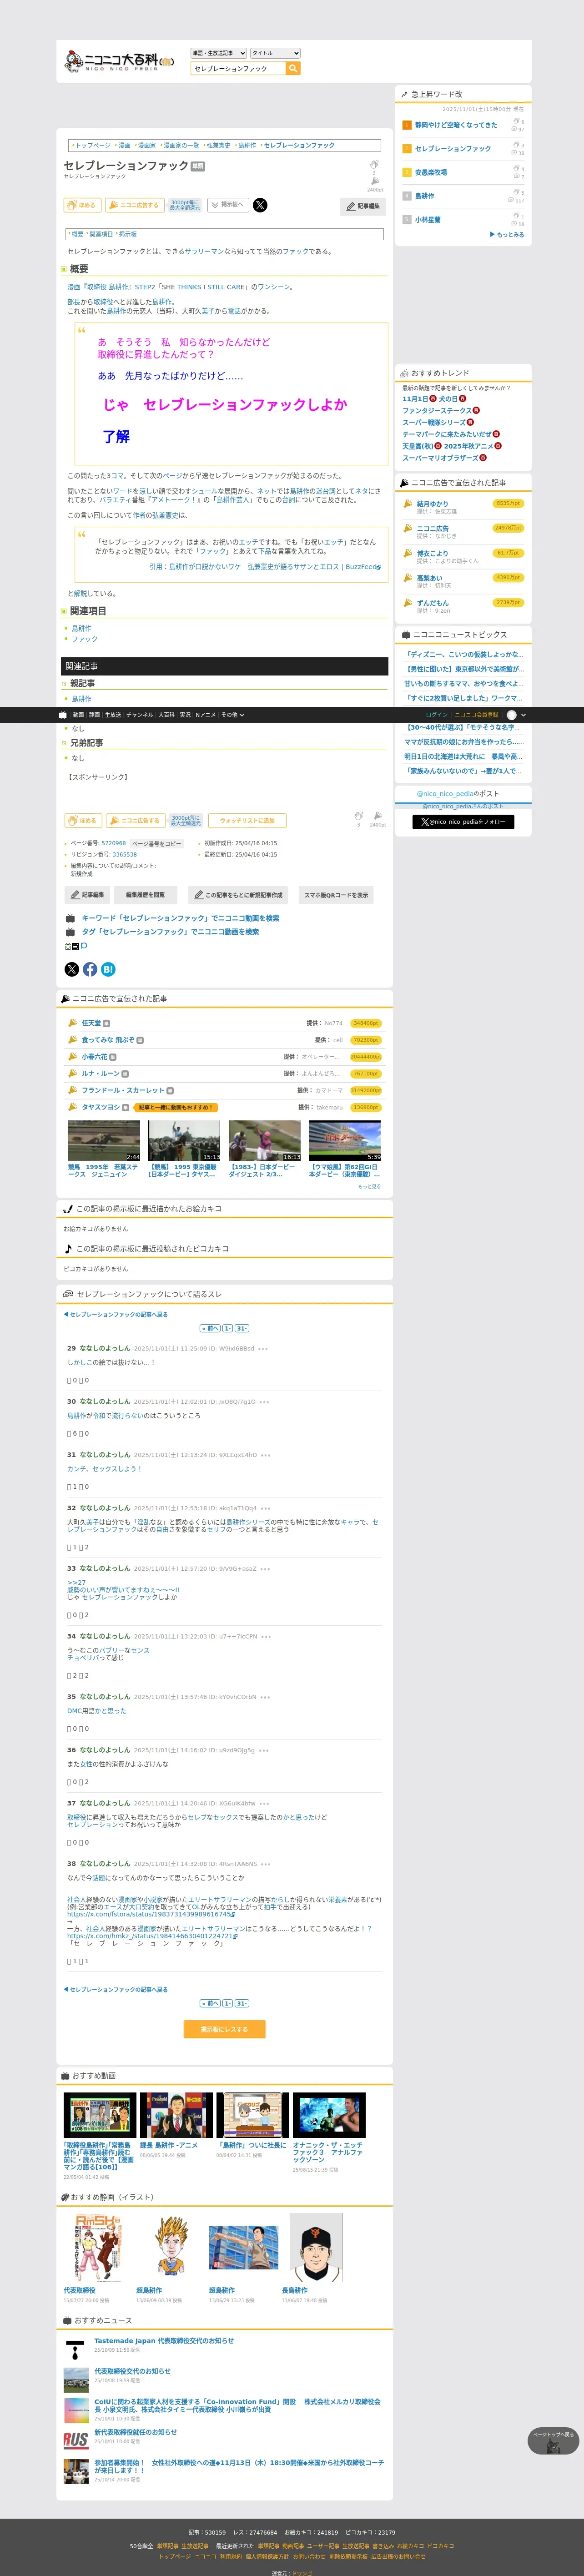The height and width of the screenshot is (2576, 584).
Task: Click the 漫画家の一覧 breadcrumb link
Action: coord(181,145)
